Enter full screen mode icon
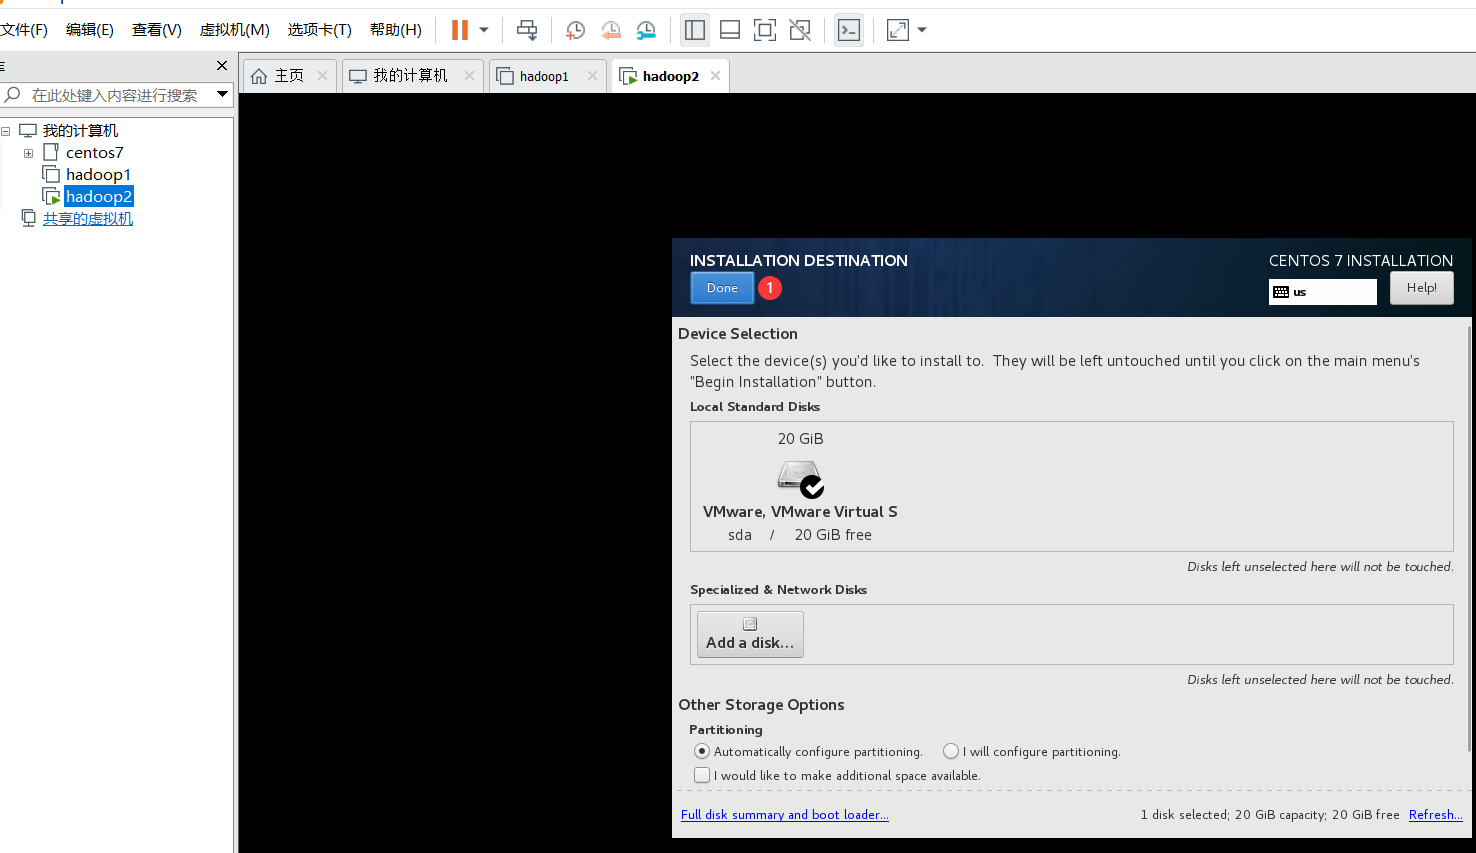This screenshot has height=853, width=1476. 765,30
